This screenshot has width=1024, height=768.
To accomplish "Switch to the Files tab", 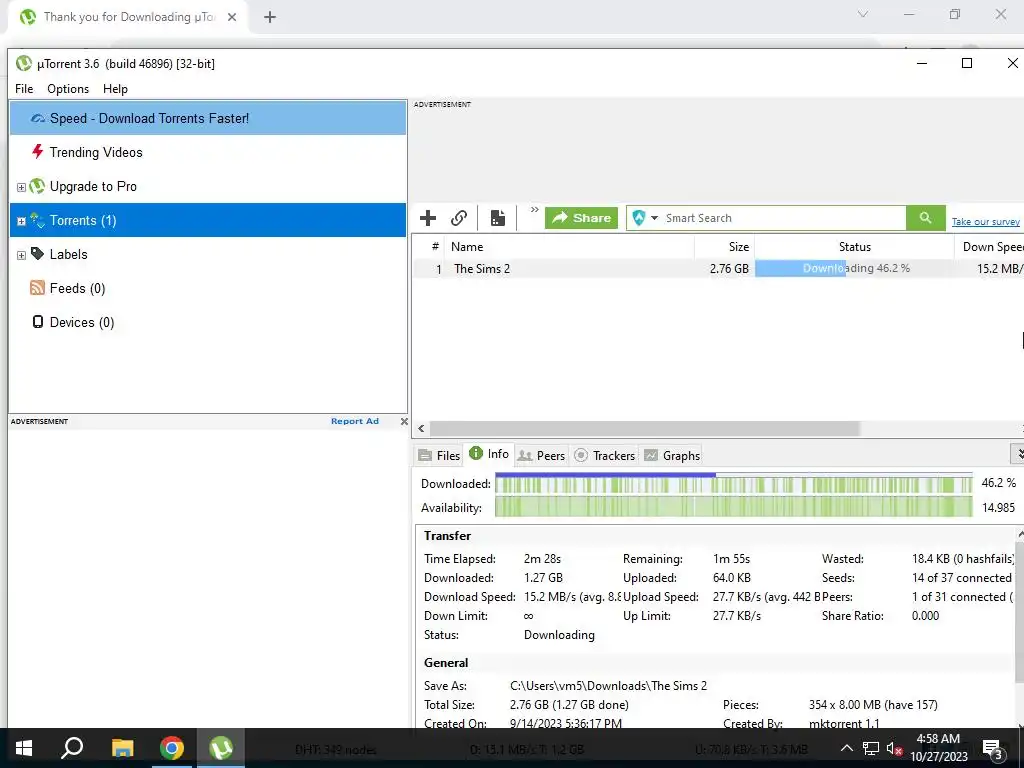I will [439, 455].
